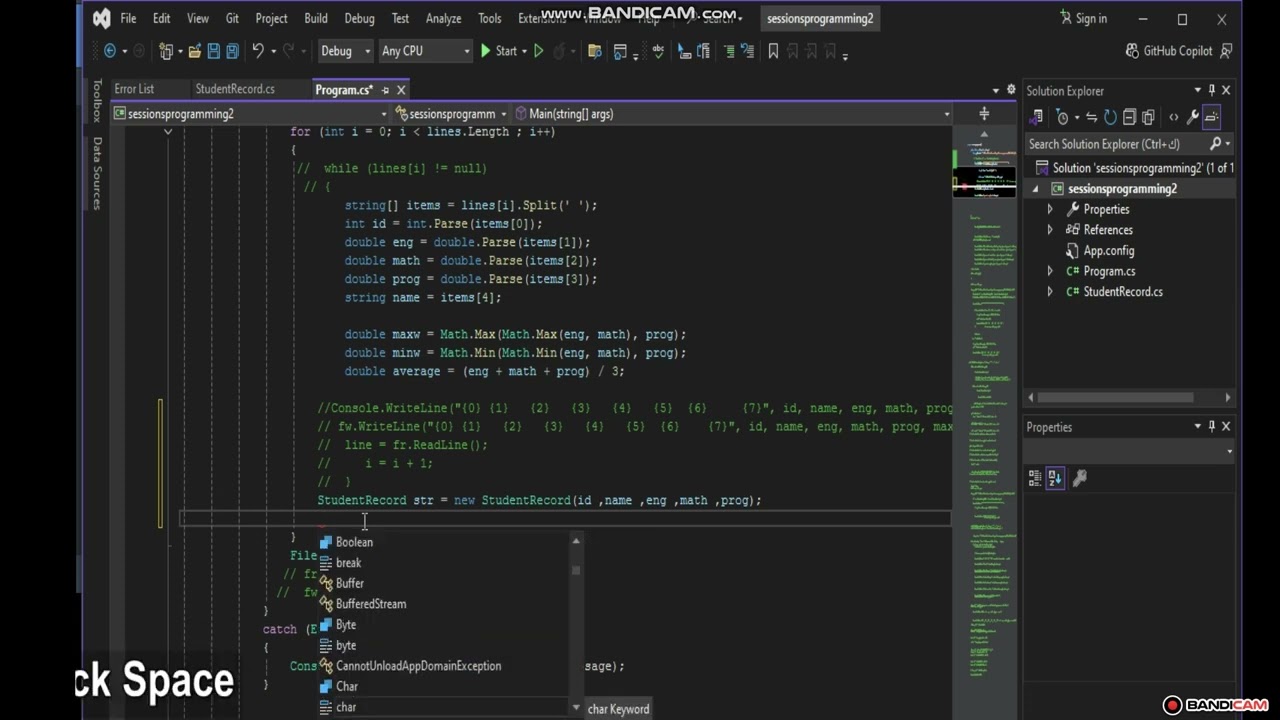
Task: Open the Analyze menu
Action: pyautogui.click(x=443, y=18)
